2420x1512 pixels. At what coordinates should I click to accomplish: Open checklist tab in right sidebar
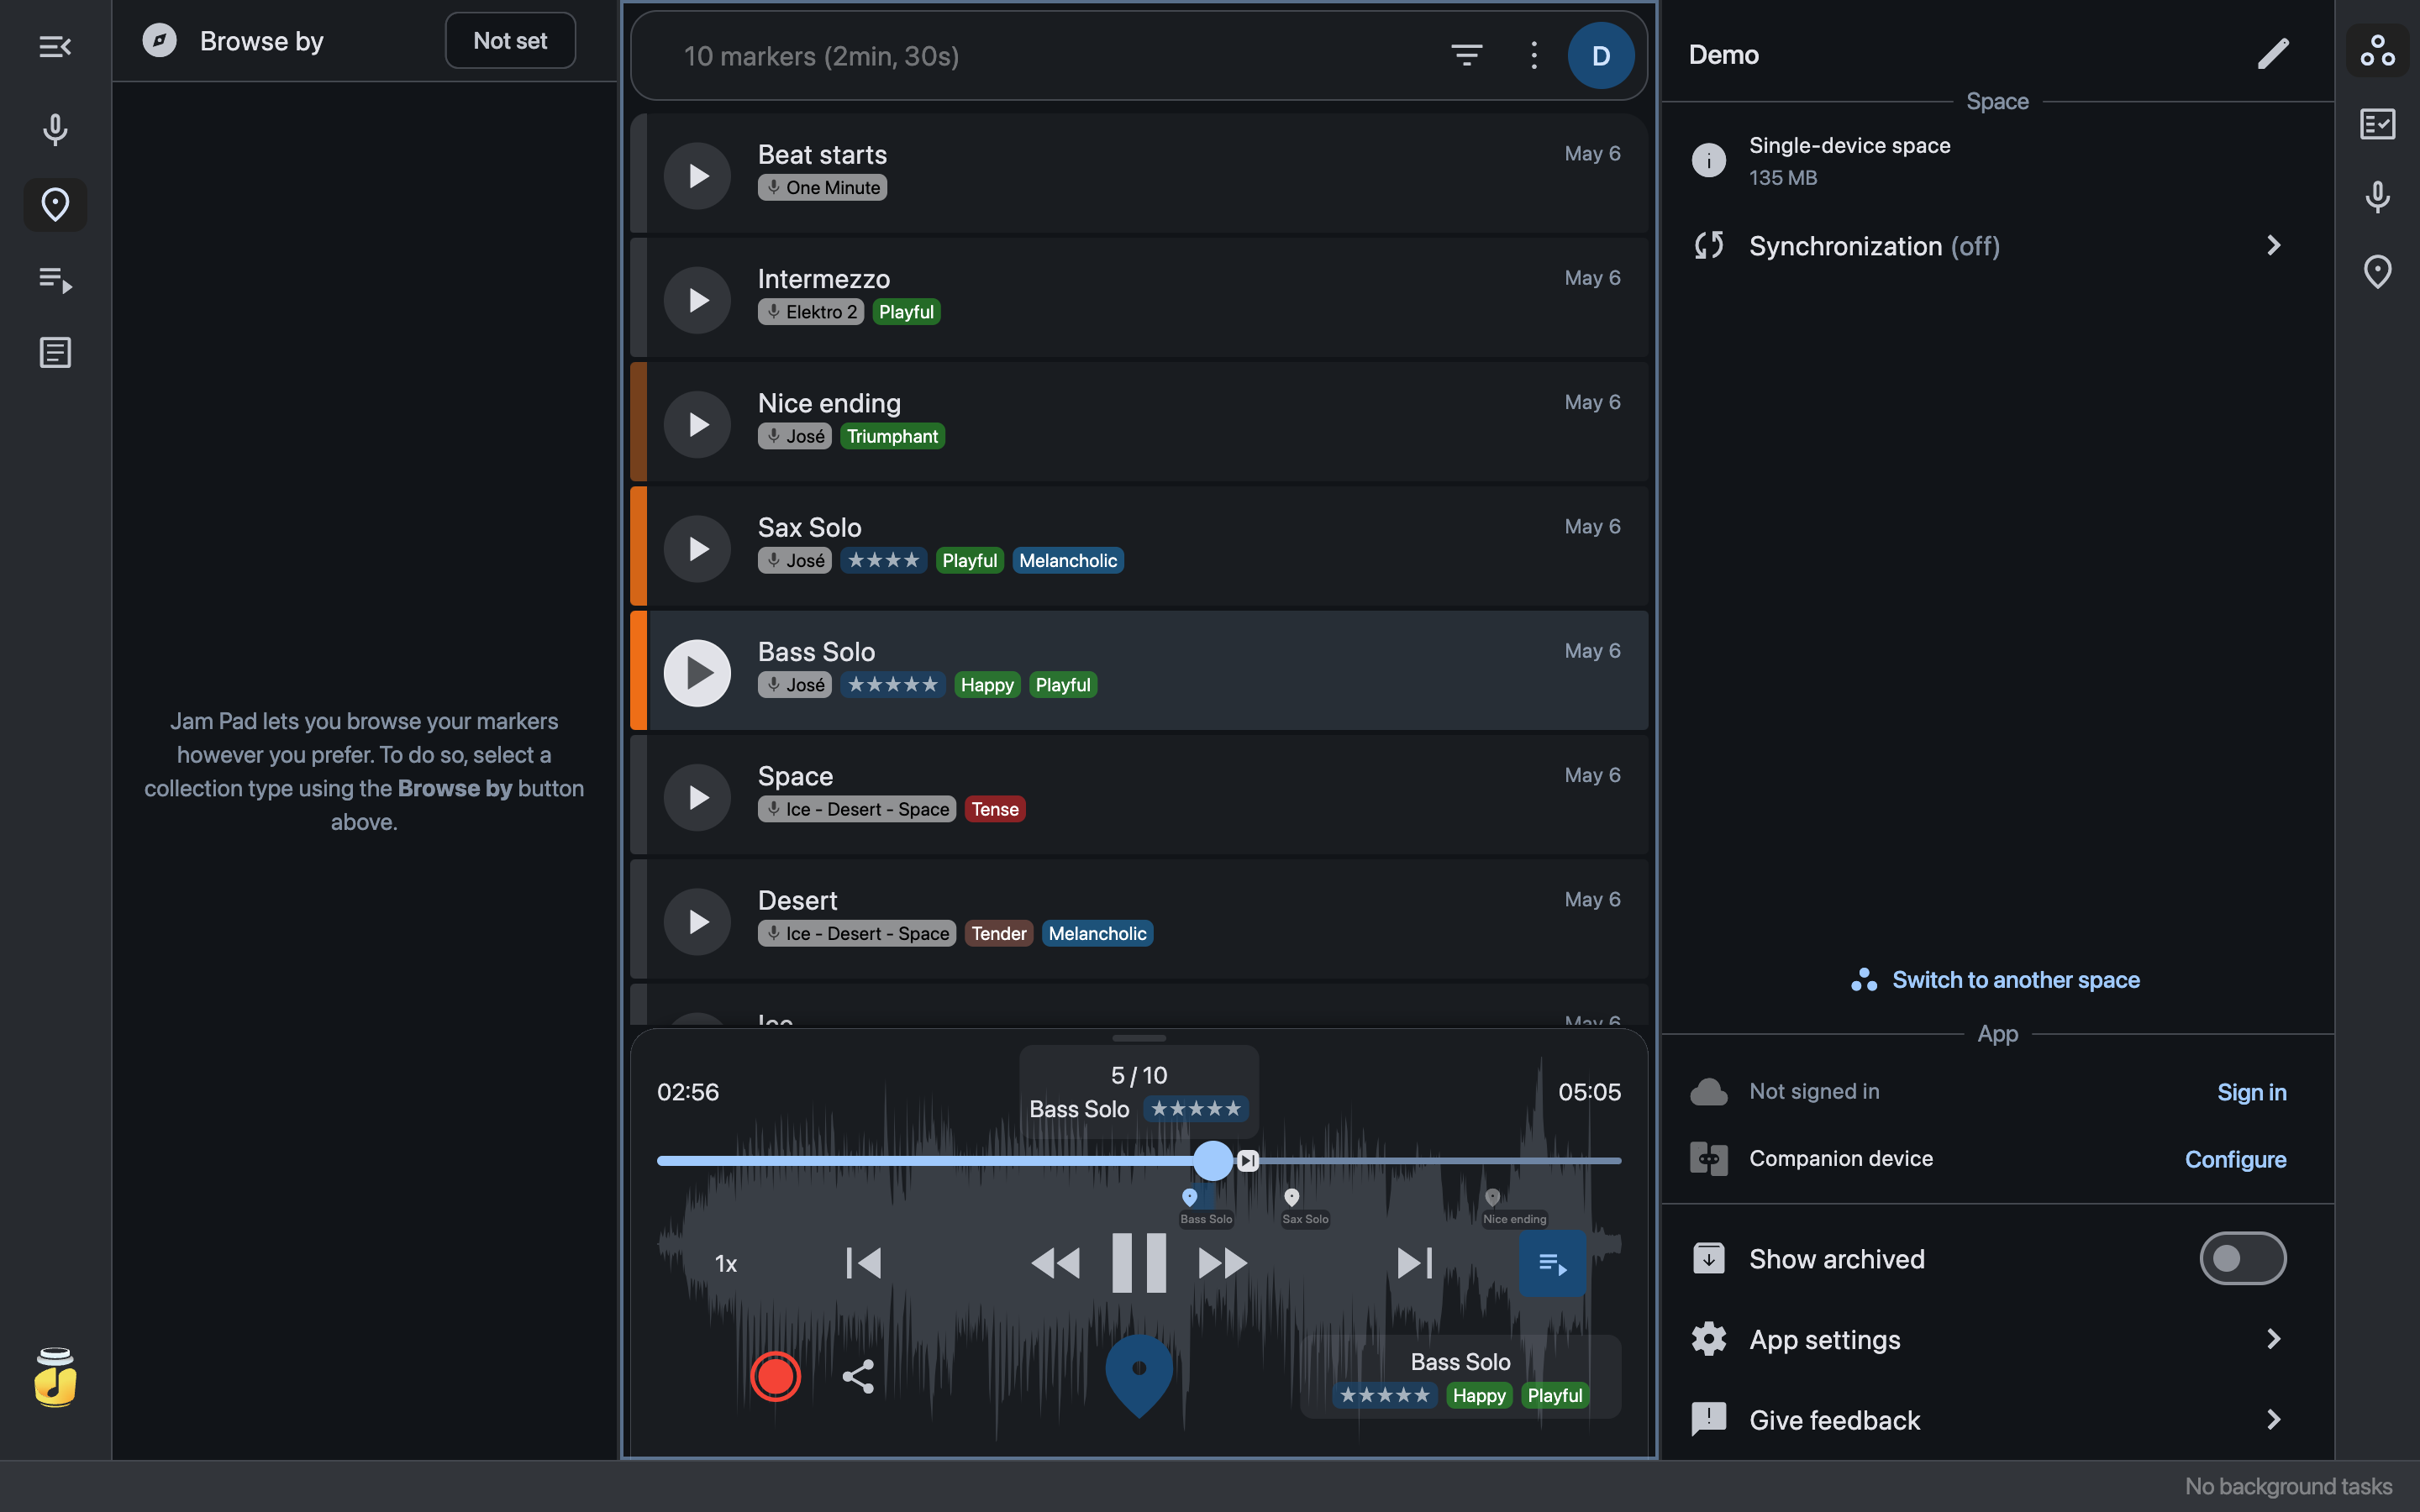pyautogui.click(x=2377, y=124)
